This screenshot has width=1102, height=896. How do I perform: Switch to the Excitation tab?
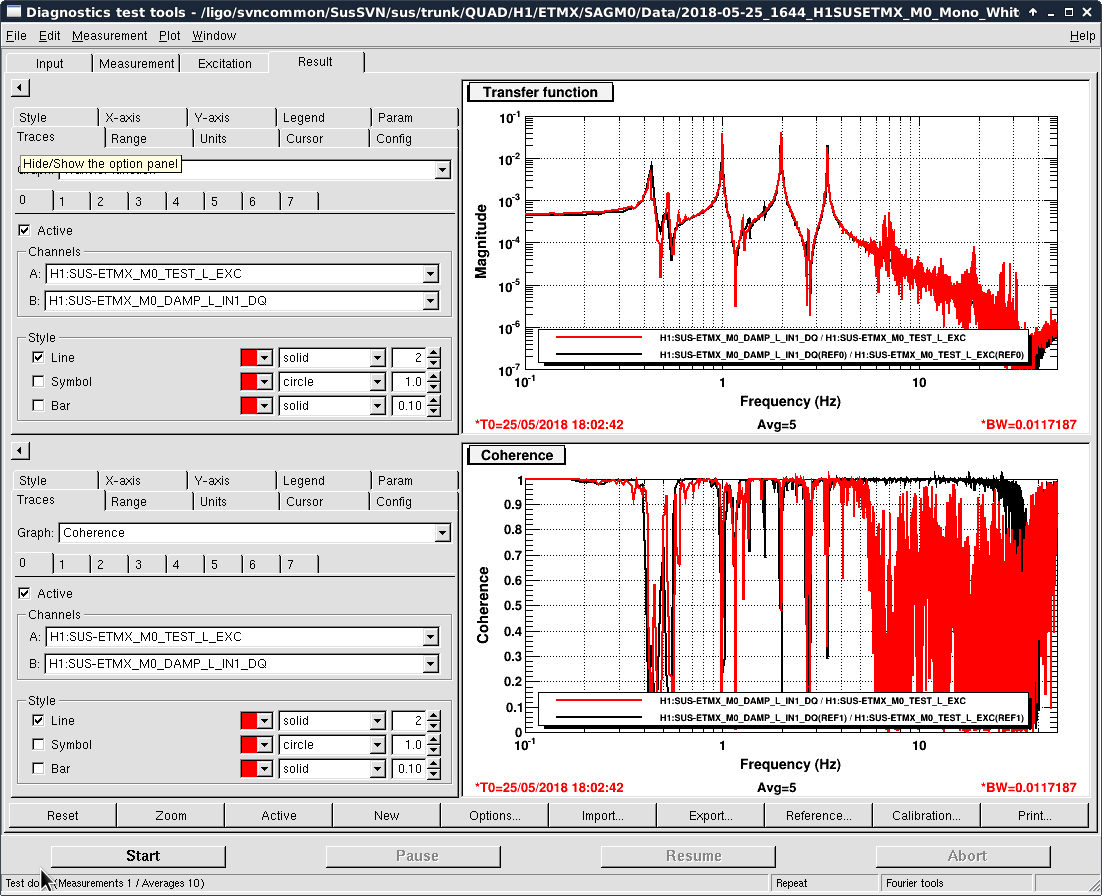click(225, 63)
